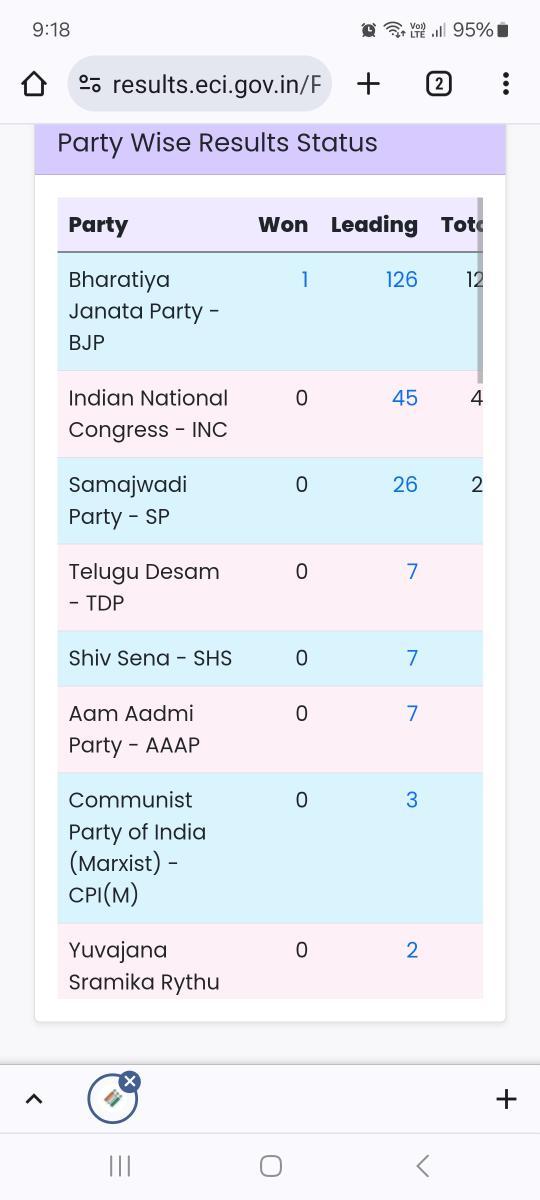
Task: Tap the Android home navigation button
Action: tap(270, 1165)
